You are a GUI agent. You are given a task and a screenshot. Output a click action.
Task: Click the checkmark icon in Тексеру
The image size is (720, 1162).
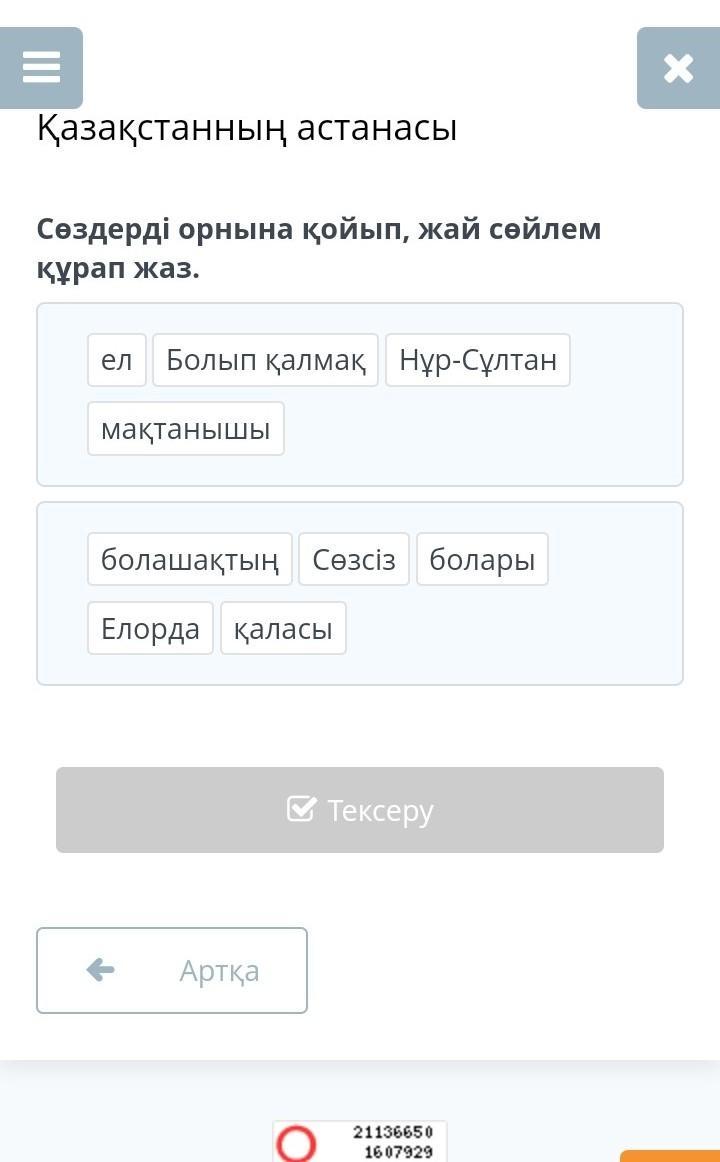point(301,809)
